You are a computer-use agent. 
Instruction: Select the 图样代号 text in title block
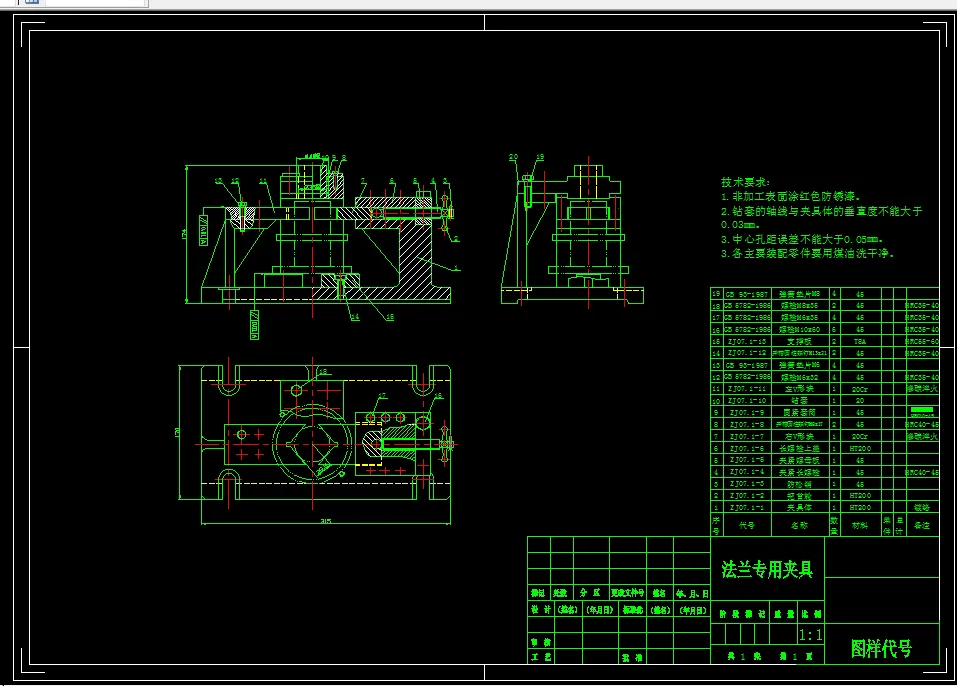[x=881, y=648]
